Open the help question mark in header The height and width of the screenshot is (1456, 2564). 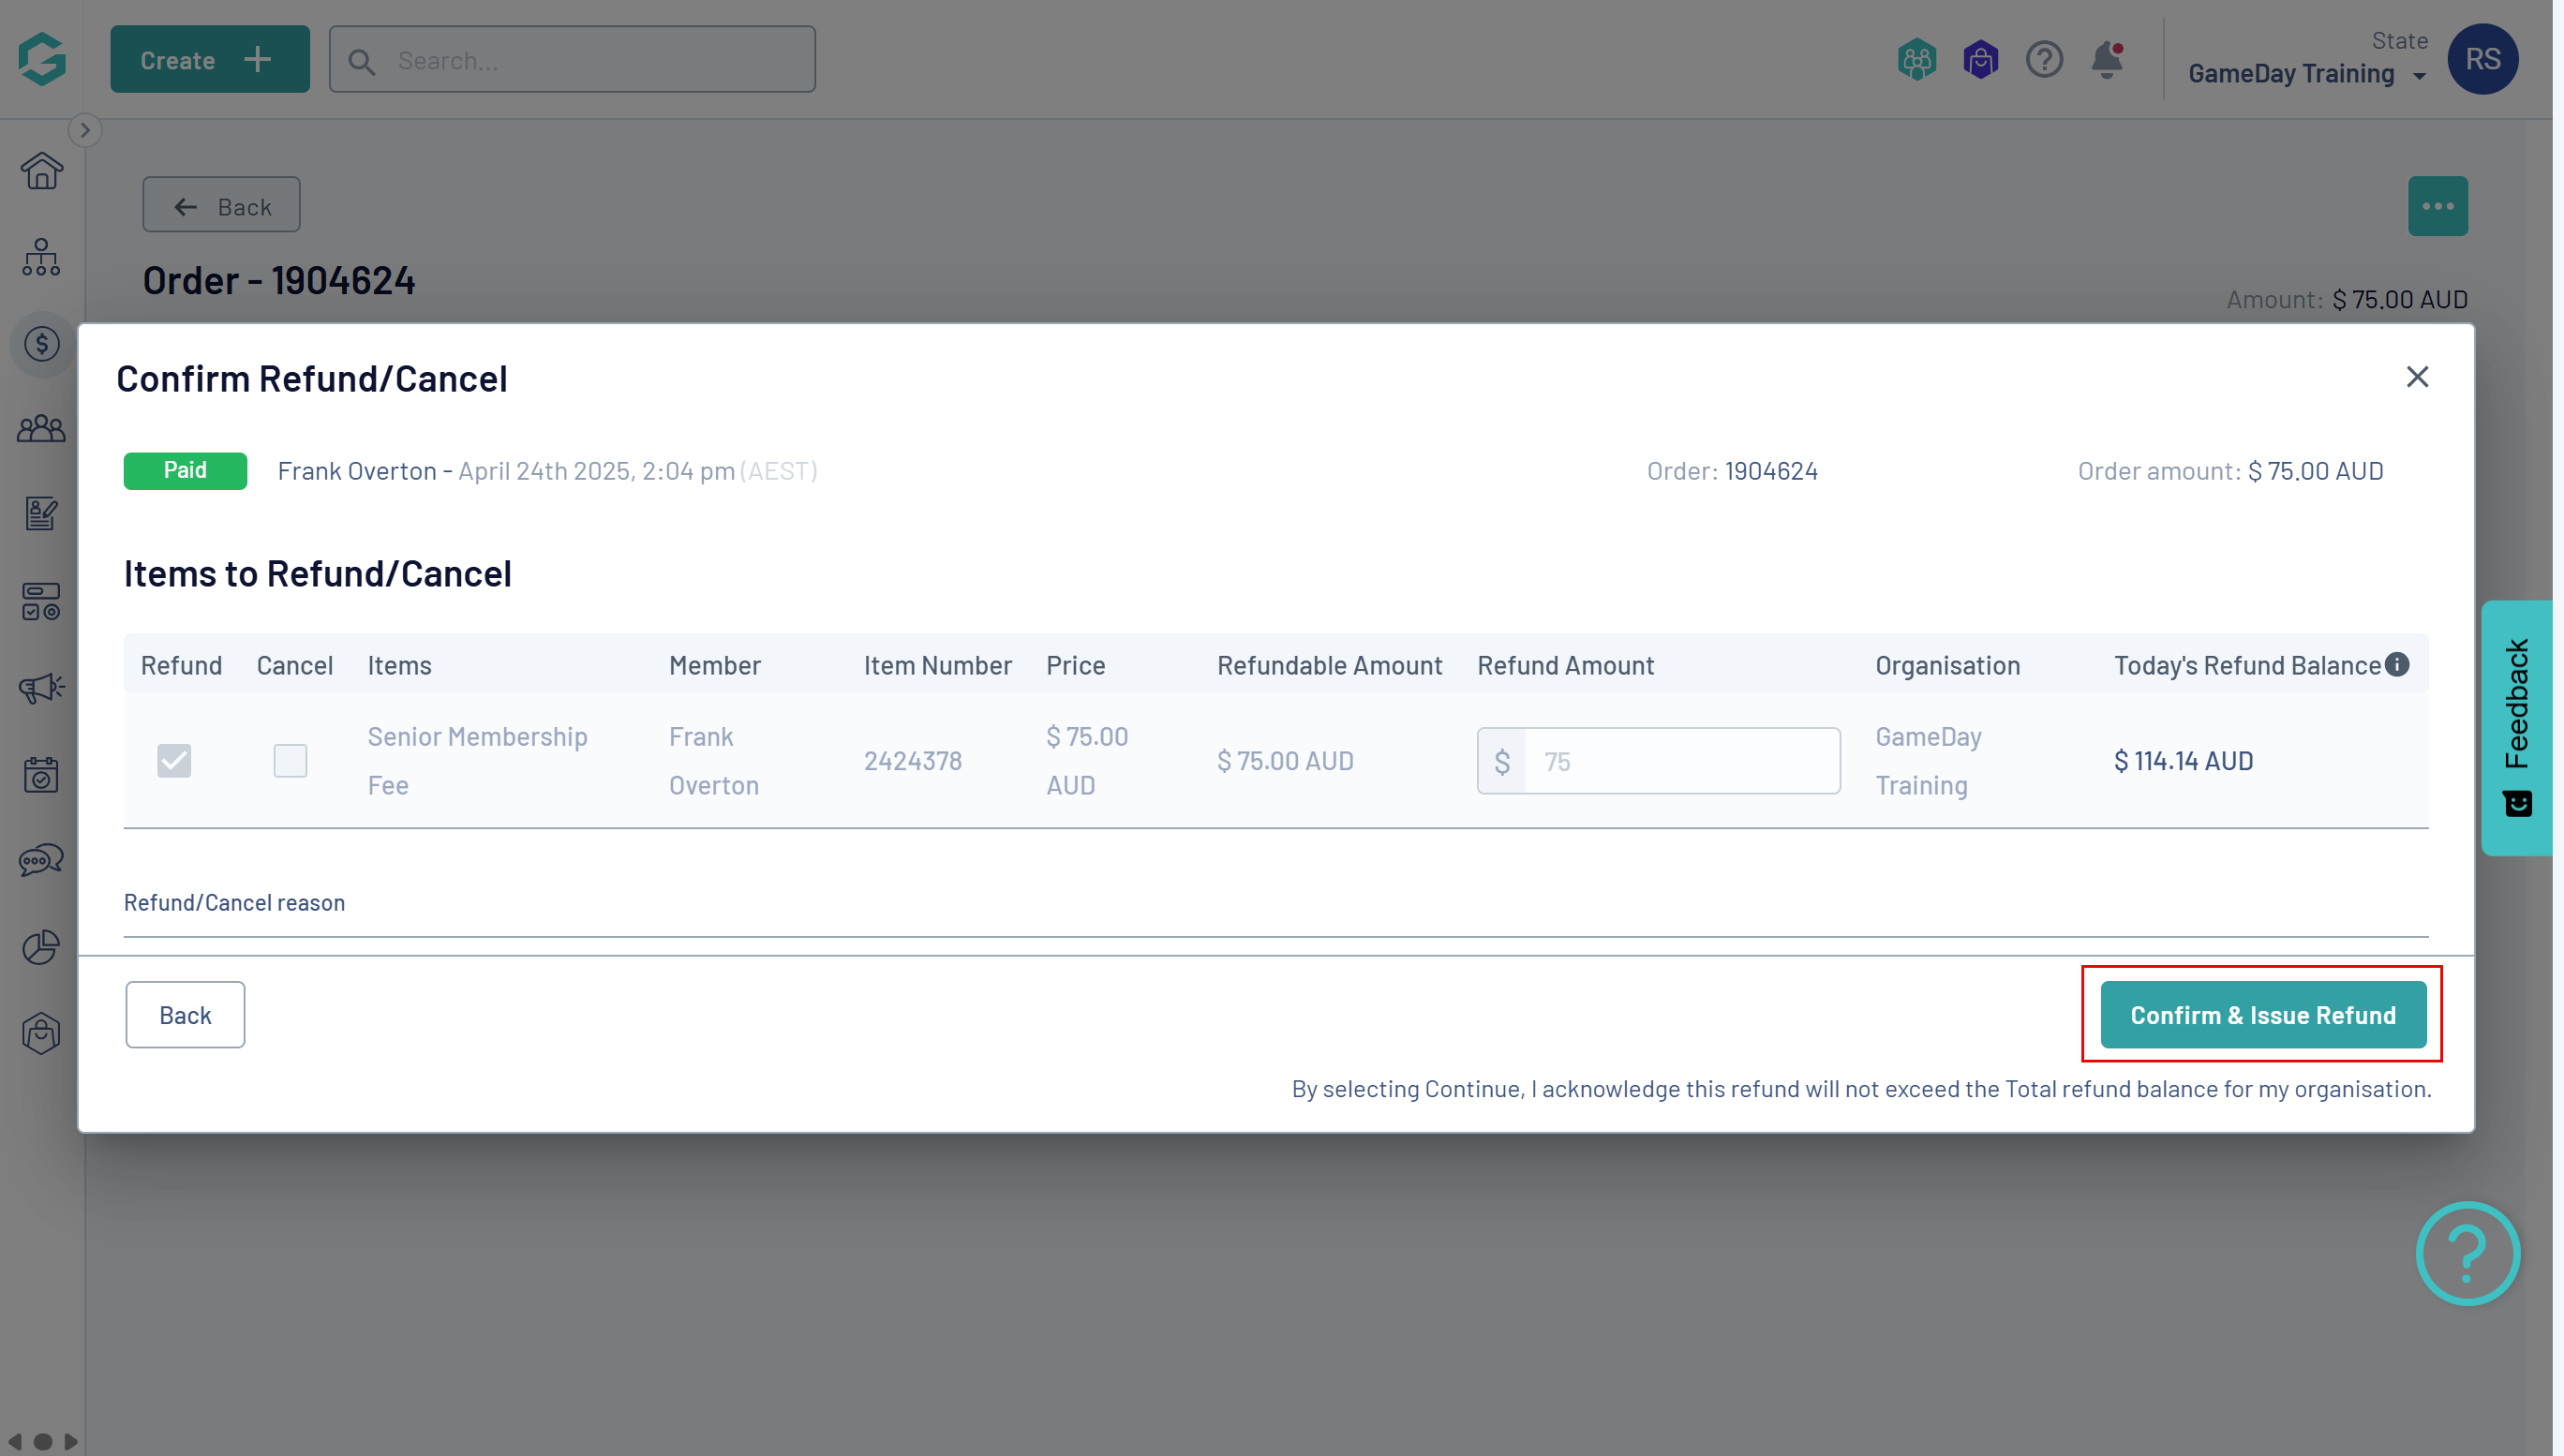point(2043,60)
